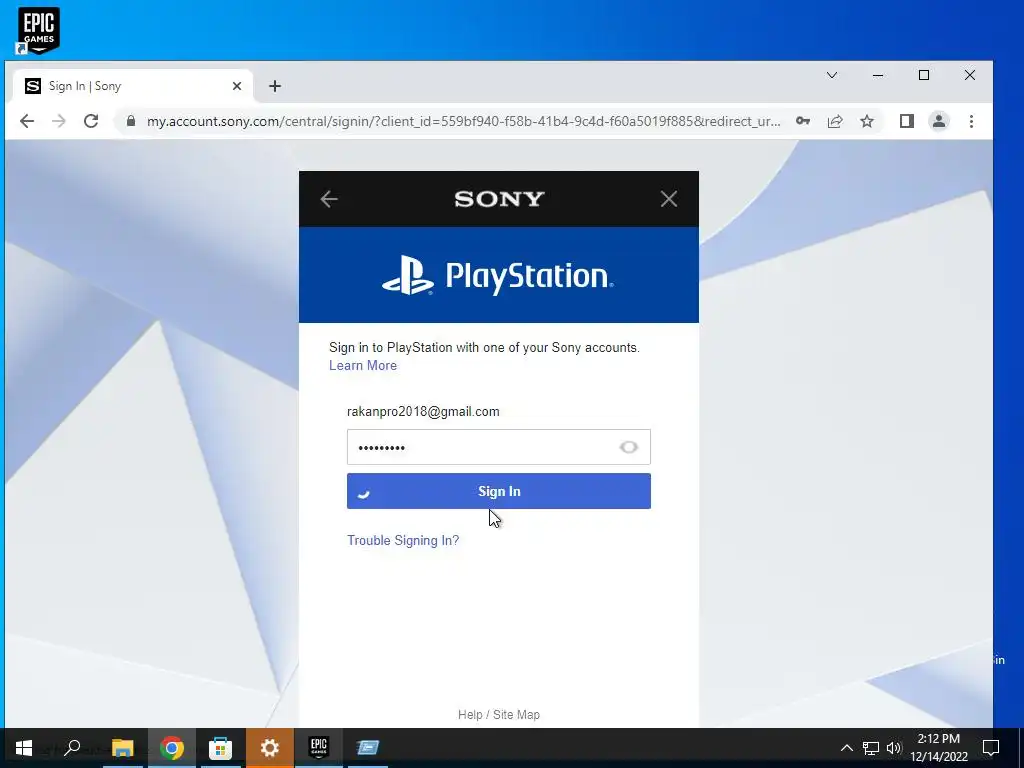Click the blue Sign In button
Image resolution: width=1024 pixels, height=768 pixels.
(x=498, y=491)
